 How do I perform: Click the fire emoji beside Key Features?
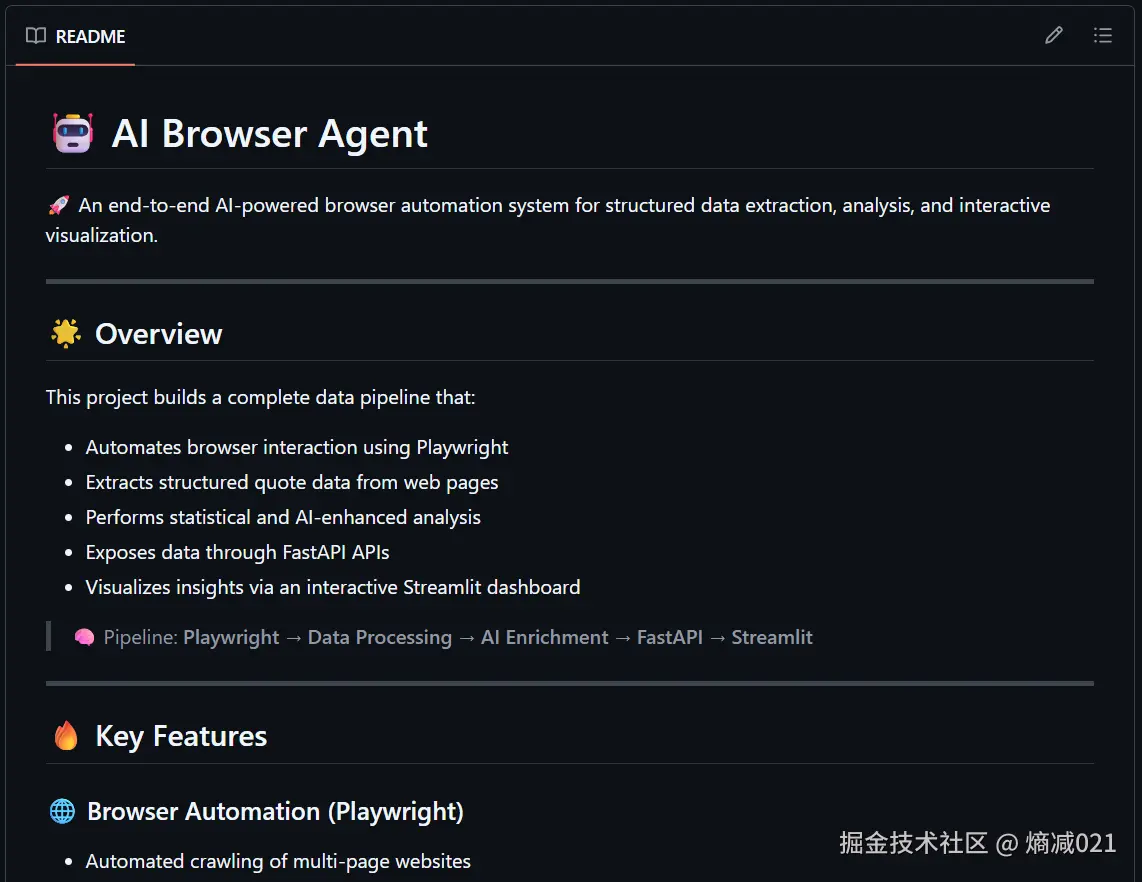coord(66,736)
